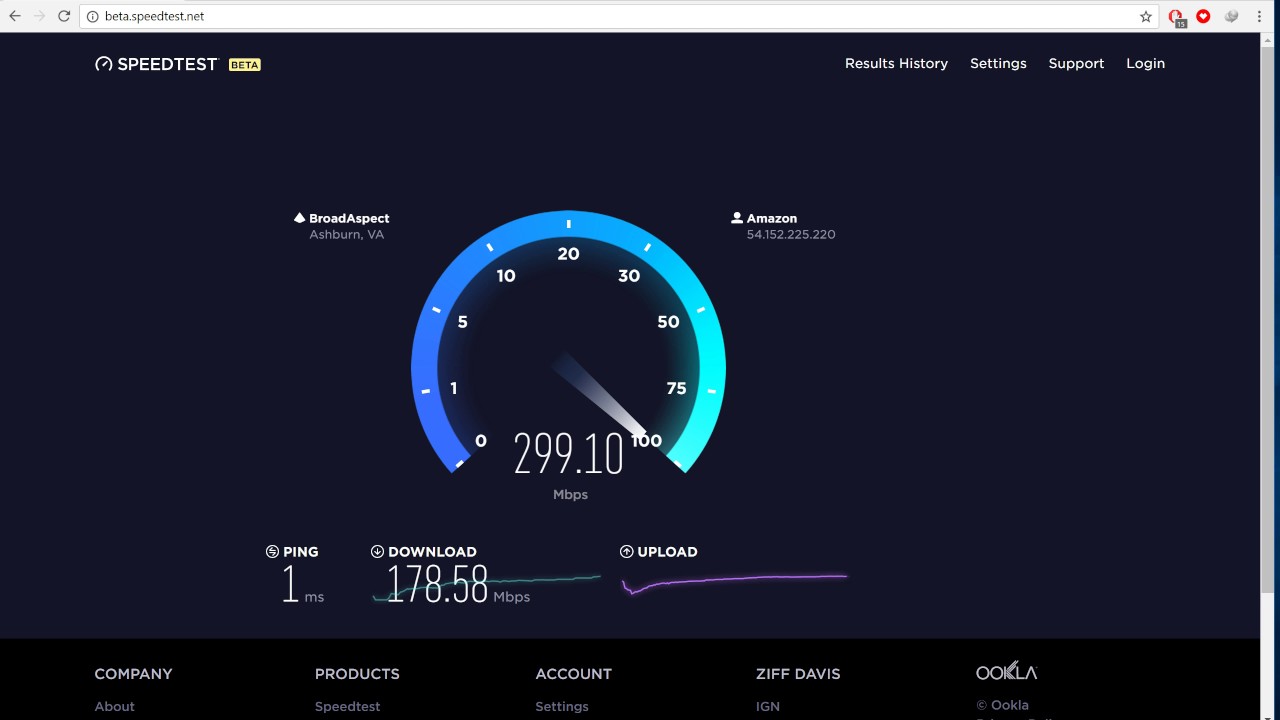Click the IP address 54.152.225.220
The height and width of the screenshot is (720, 1280).
[x=790, y=234]
